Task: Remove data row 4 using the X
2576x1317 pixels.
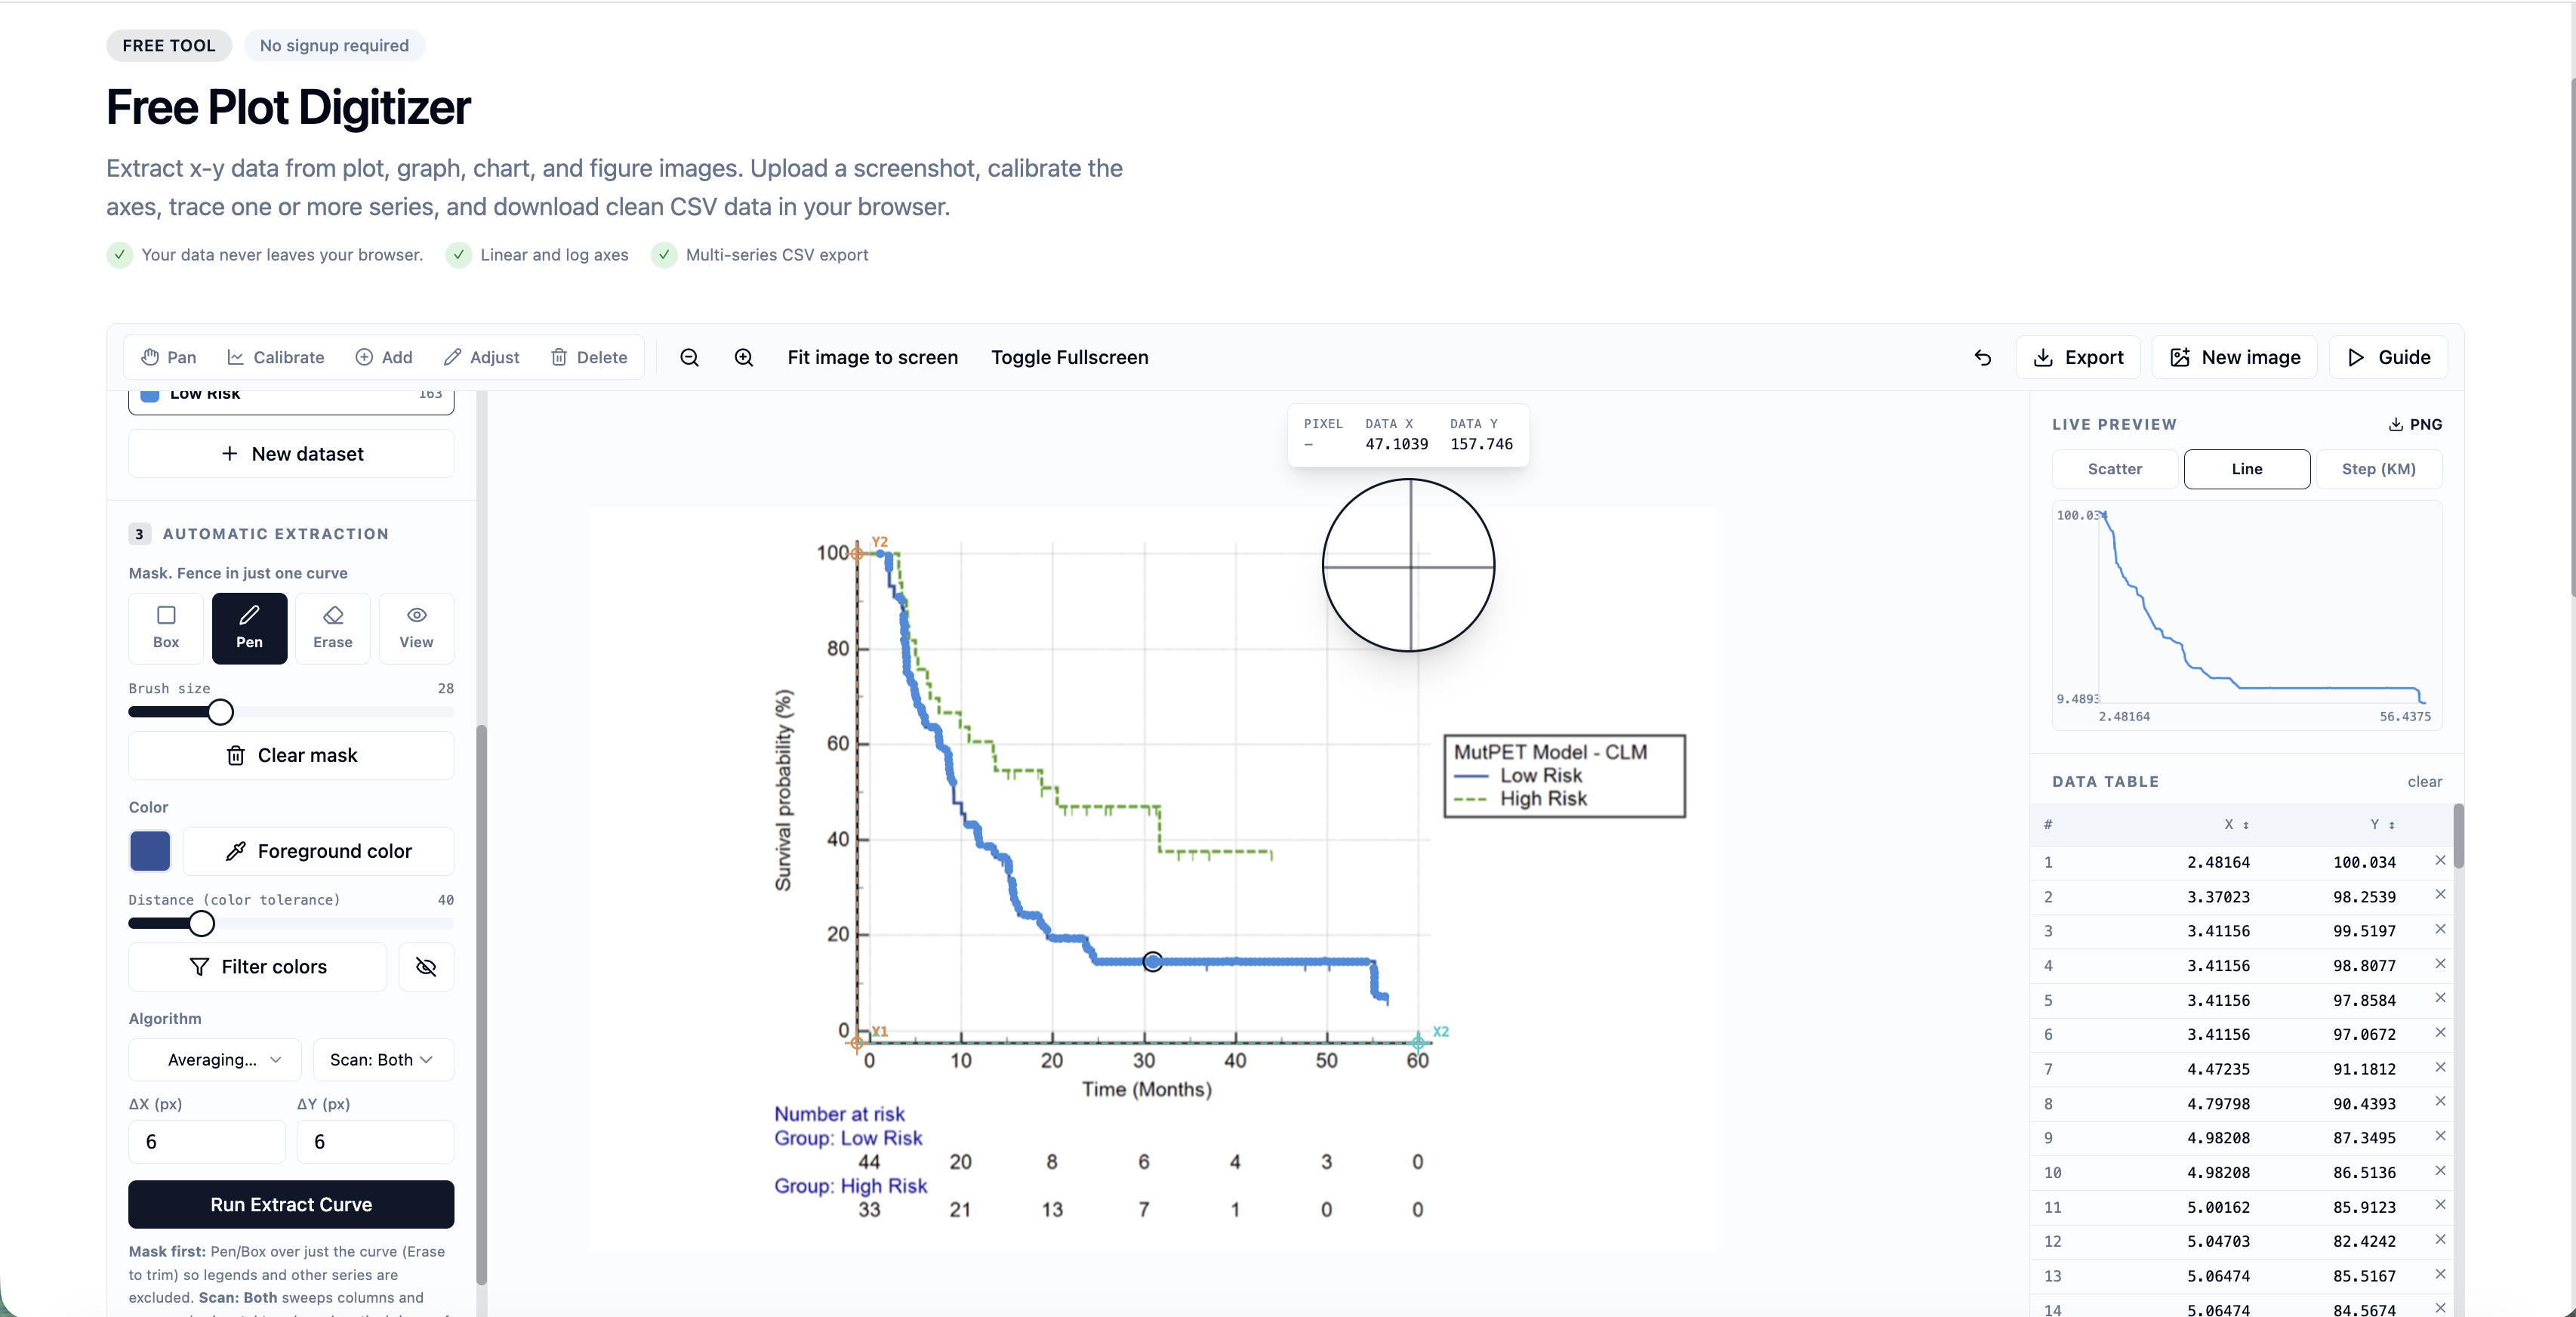Action: pos(2440,964)
